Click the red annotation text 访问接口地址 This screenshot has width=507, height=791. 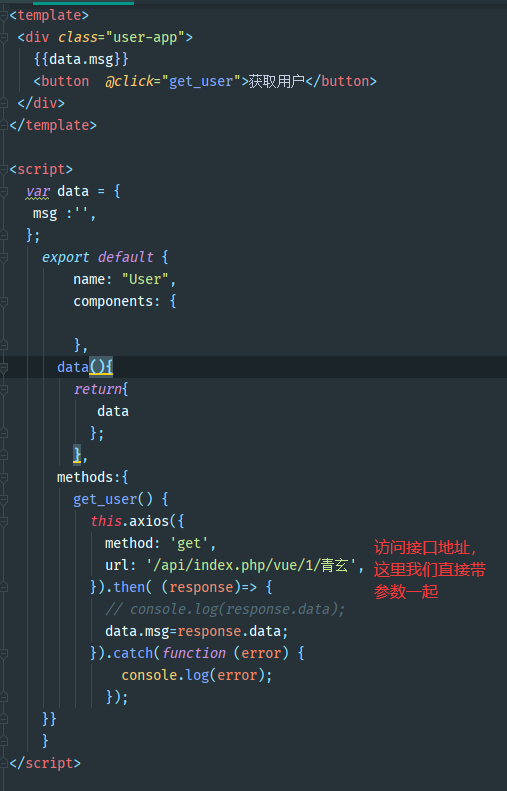click(425, 548)
